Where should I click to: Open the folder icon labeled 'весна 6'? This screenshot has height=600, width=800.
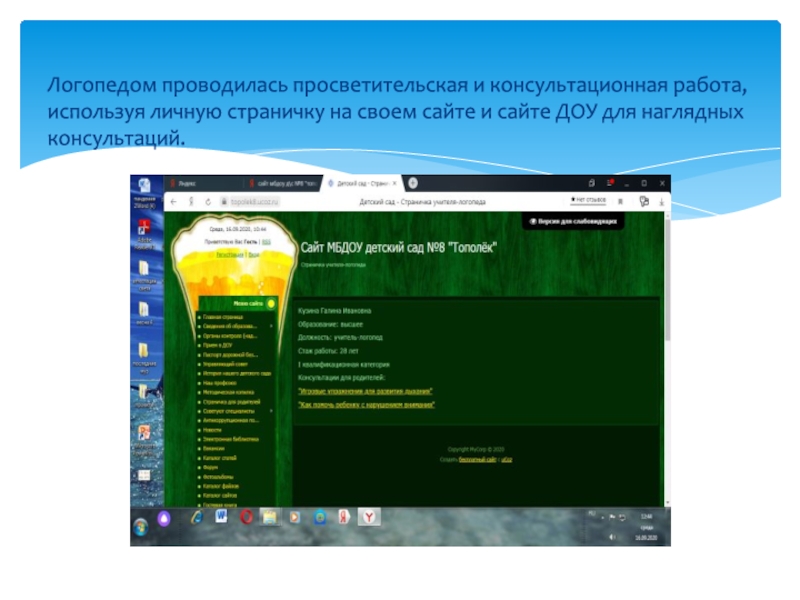point(144,312)
